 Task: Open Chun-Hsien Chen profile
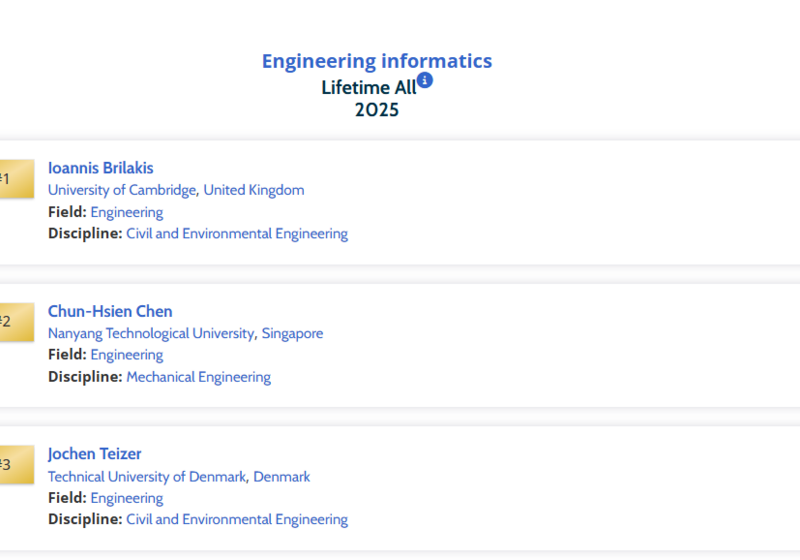point(110,311)
